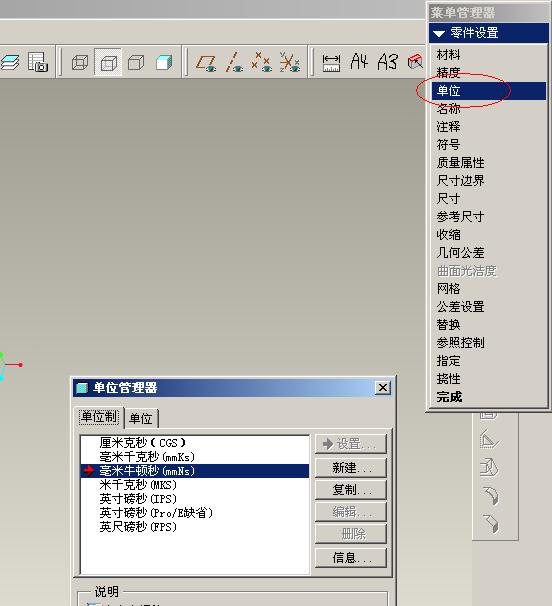The height and width of the screenshot is (606, 552).
Task: Collapse the 零件设置 menu header
Action: 489,33
